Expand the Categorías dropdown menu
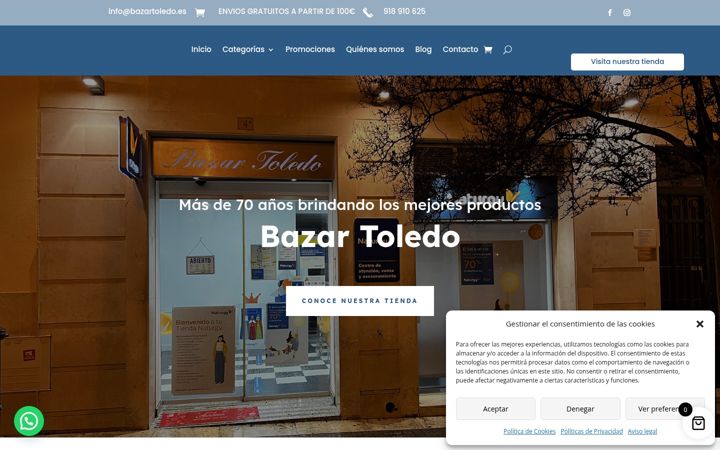 (248, 50)
